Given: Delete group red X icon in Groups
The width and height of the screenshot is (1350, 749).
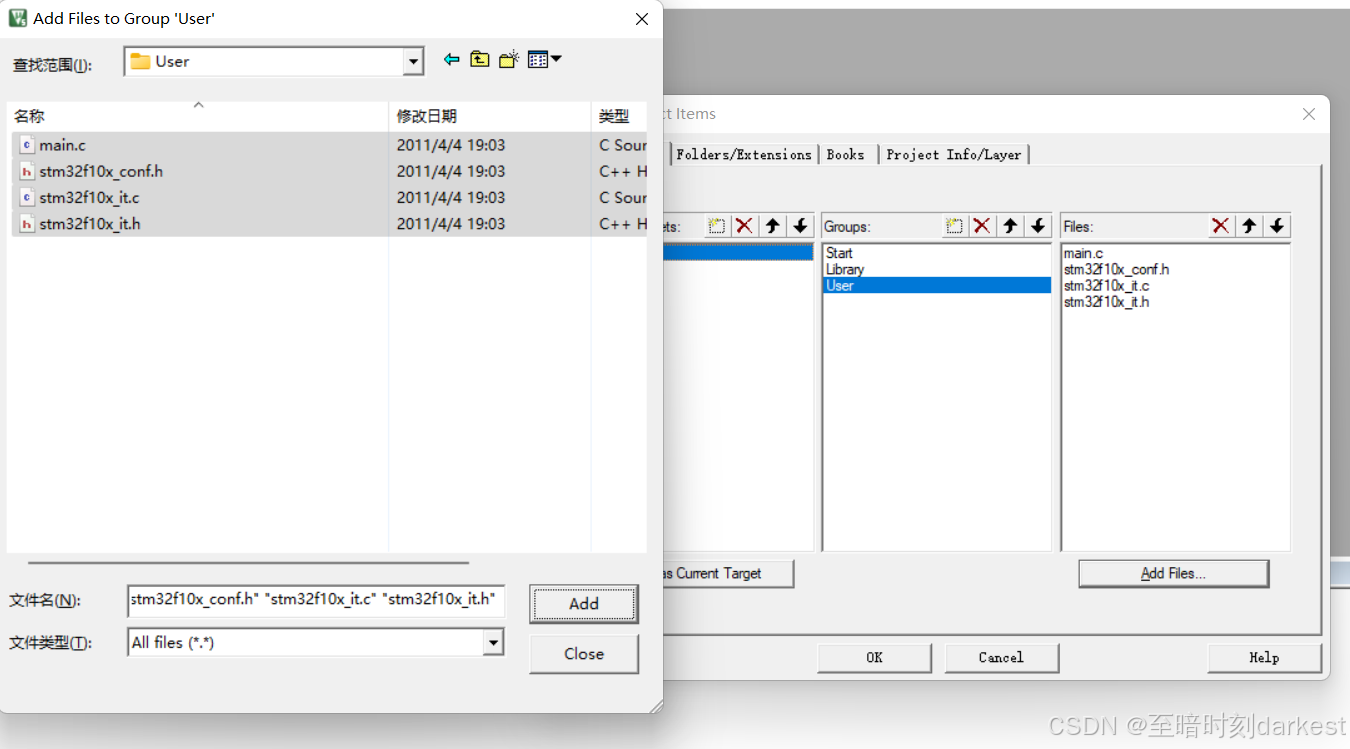Looking at the screenshot, I should coord(982,226).
